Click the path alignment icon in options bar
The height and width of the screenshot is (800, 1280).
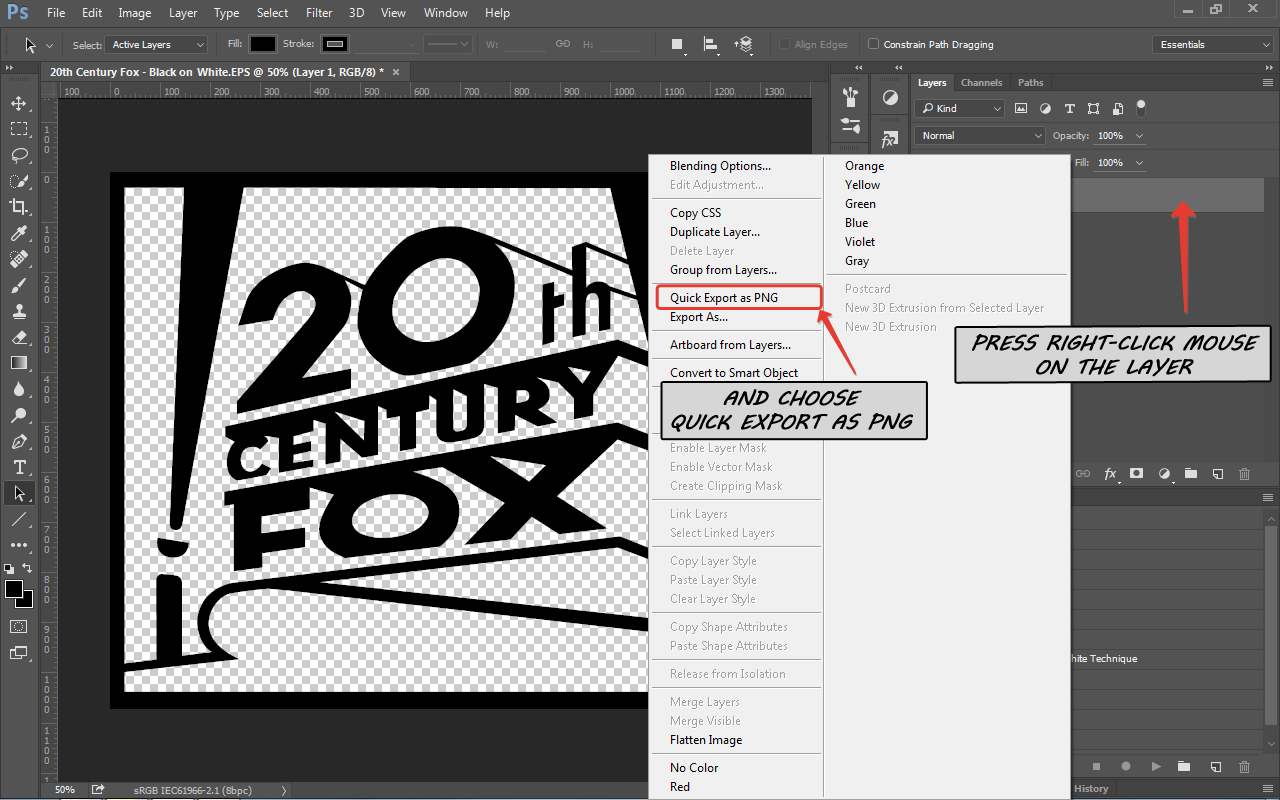(711, 44)
